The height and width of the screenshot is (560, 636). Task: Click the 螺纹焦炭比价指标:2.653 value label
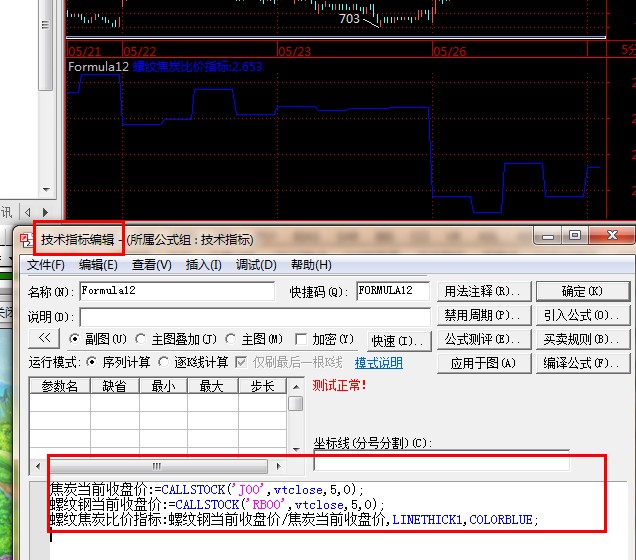pyautogui.click(x=198, y=67)
